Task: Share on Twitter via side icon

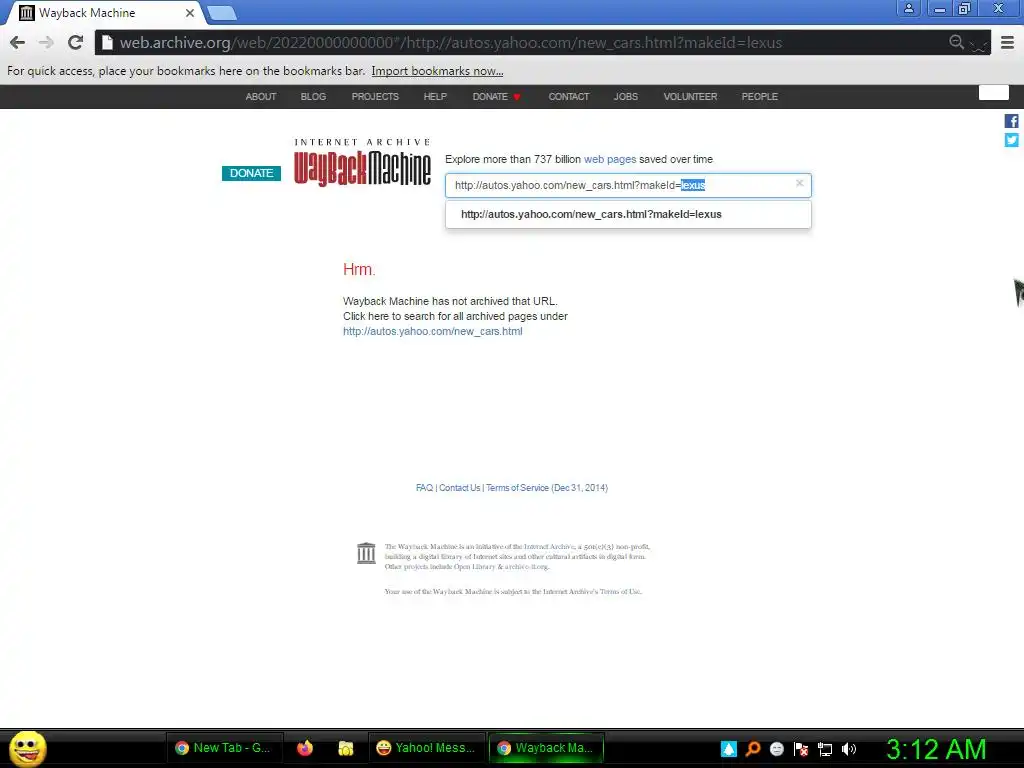Action: (1012, 140)
